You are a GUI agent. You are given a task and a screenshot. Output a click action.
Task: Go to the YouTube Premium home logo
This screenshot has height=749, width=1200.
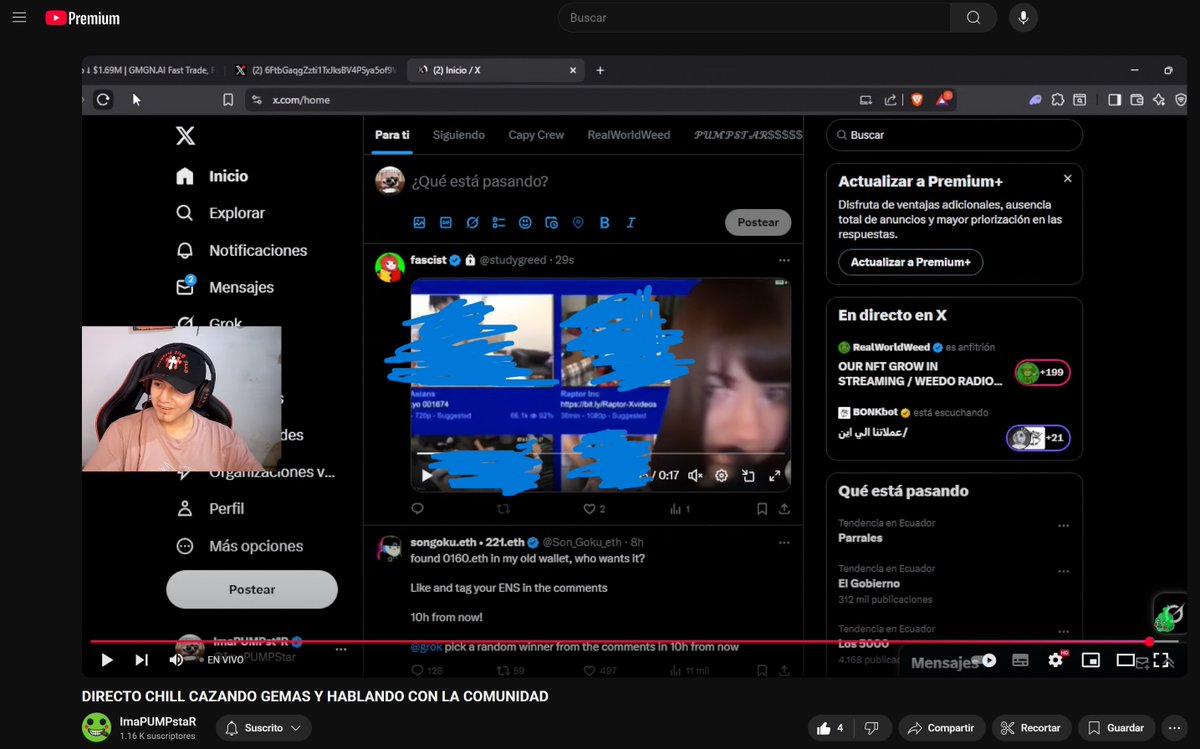click(82, 18)
